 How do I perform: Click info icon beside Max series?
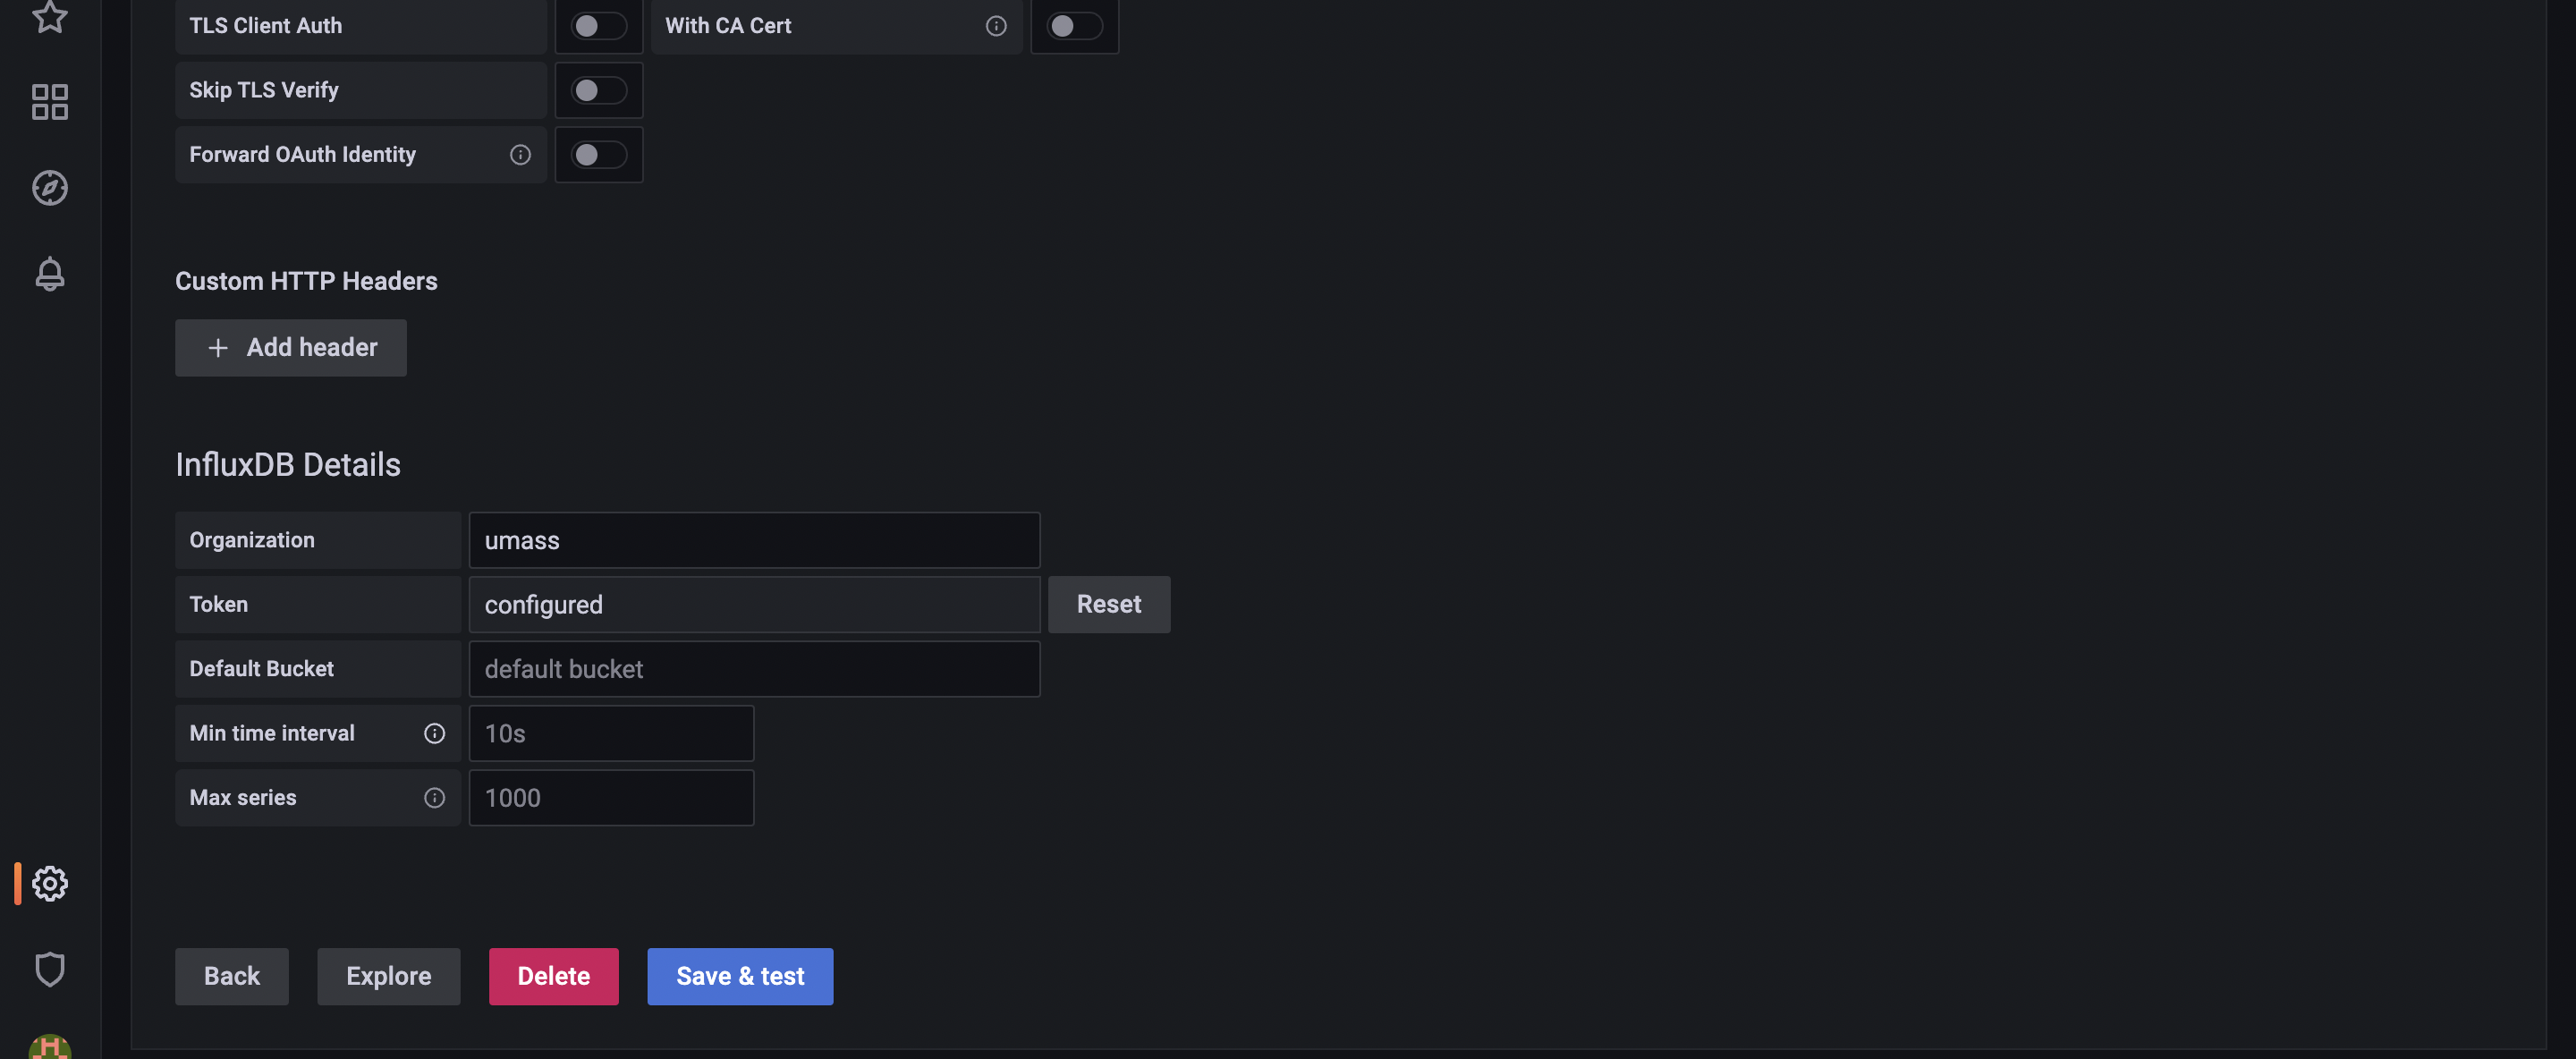[x=434, y=797]
